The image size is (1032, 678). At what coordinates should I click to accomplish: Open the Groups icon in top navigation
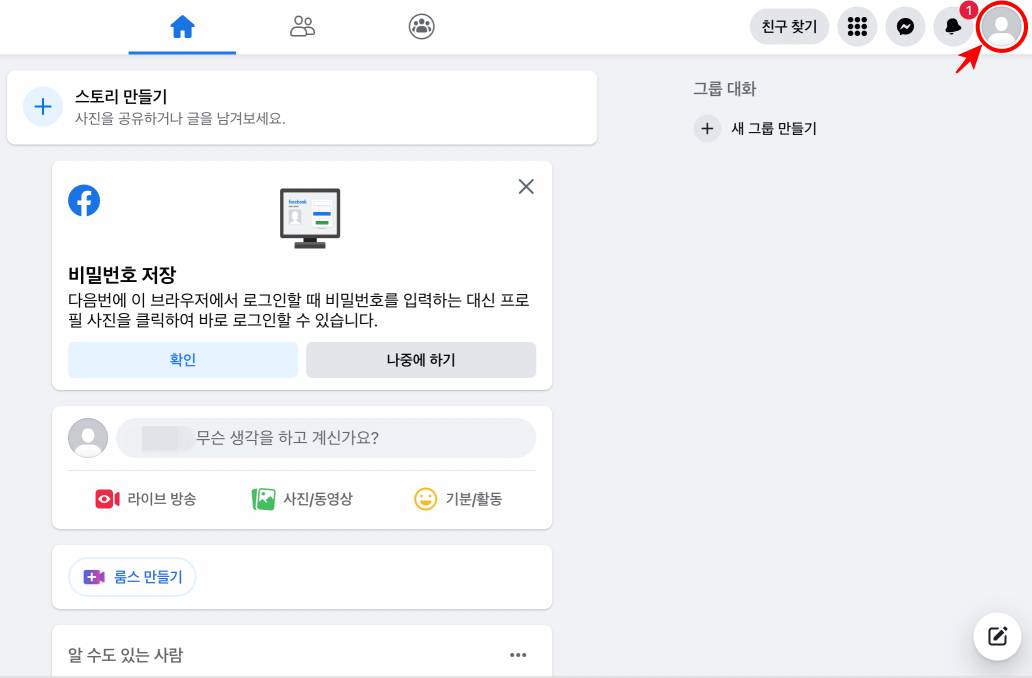421,27
